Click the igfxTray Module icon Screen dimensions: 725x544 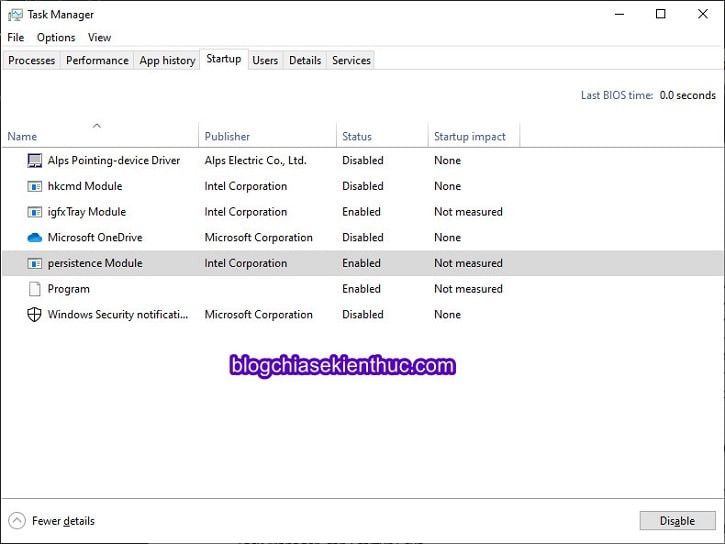34,212
